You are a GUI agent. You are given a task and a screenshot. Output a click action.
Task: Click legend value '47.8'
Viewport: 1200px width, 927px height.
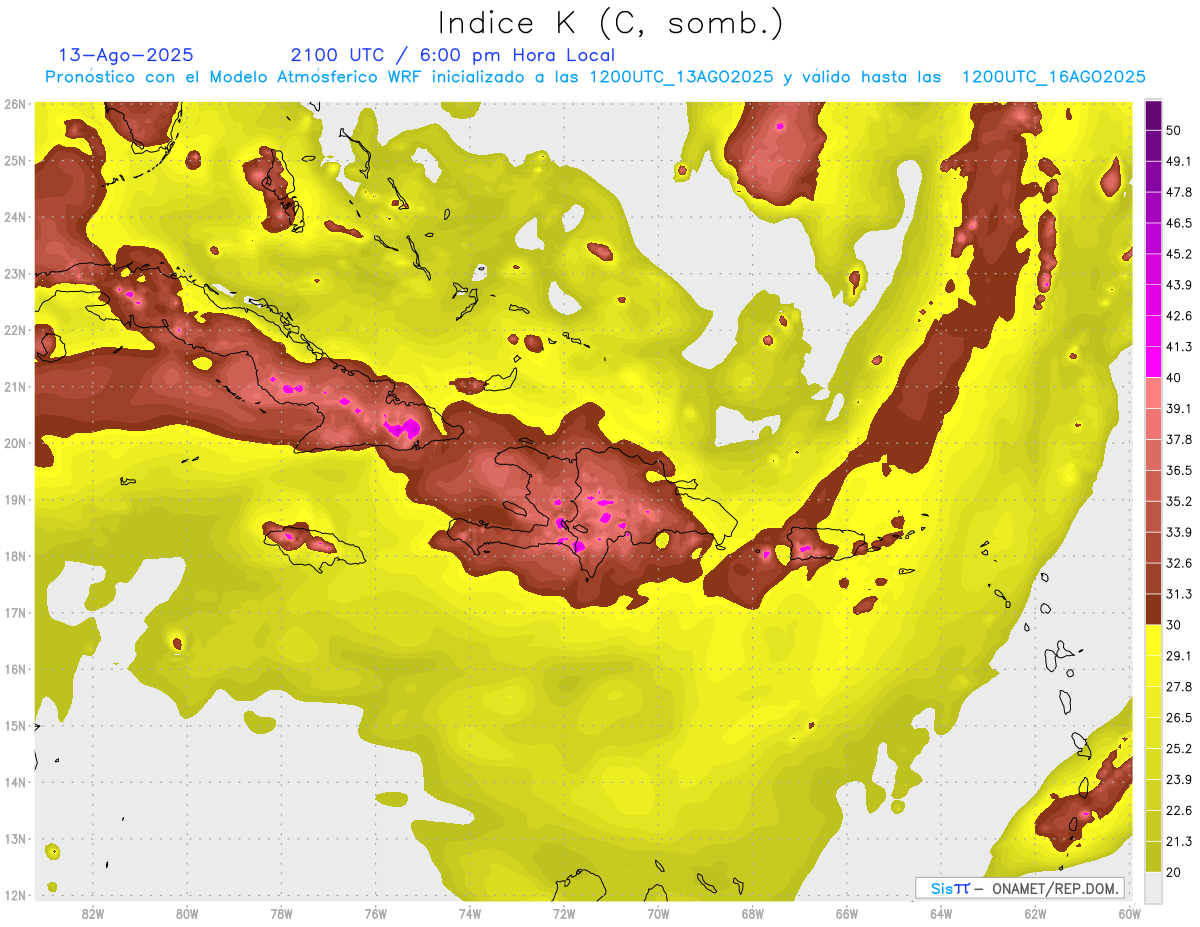(1179, 192)
